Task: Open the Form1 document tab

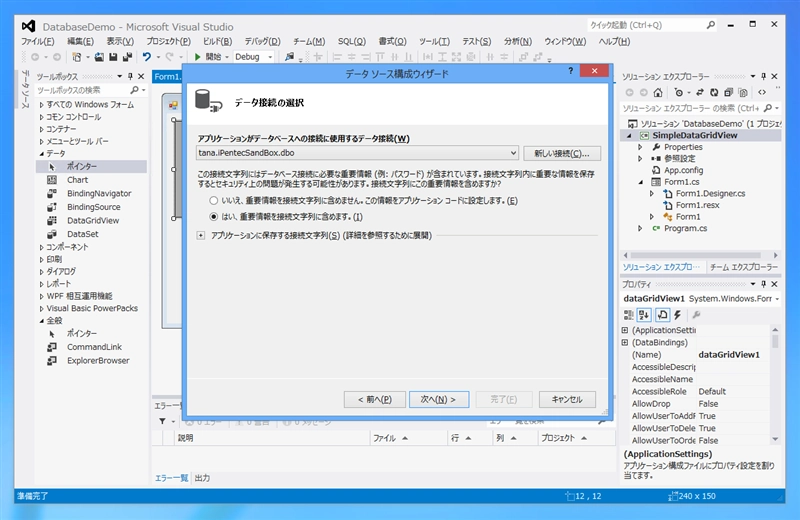Action: click(167, 77)
